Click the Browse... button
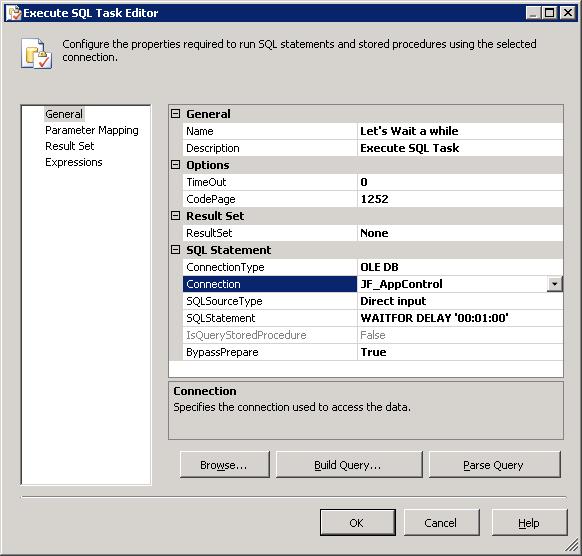This screenshot has width=582, height=556. (x=225, y=465)
